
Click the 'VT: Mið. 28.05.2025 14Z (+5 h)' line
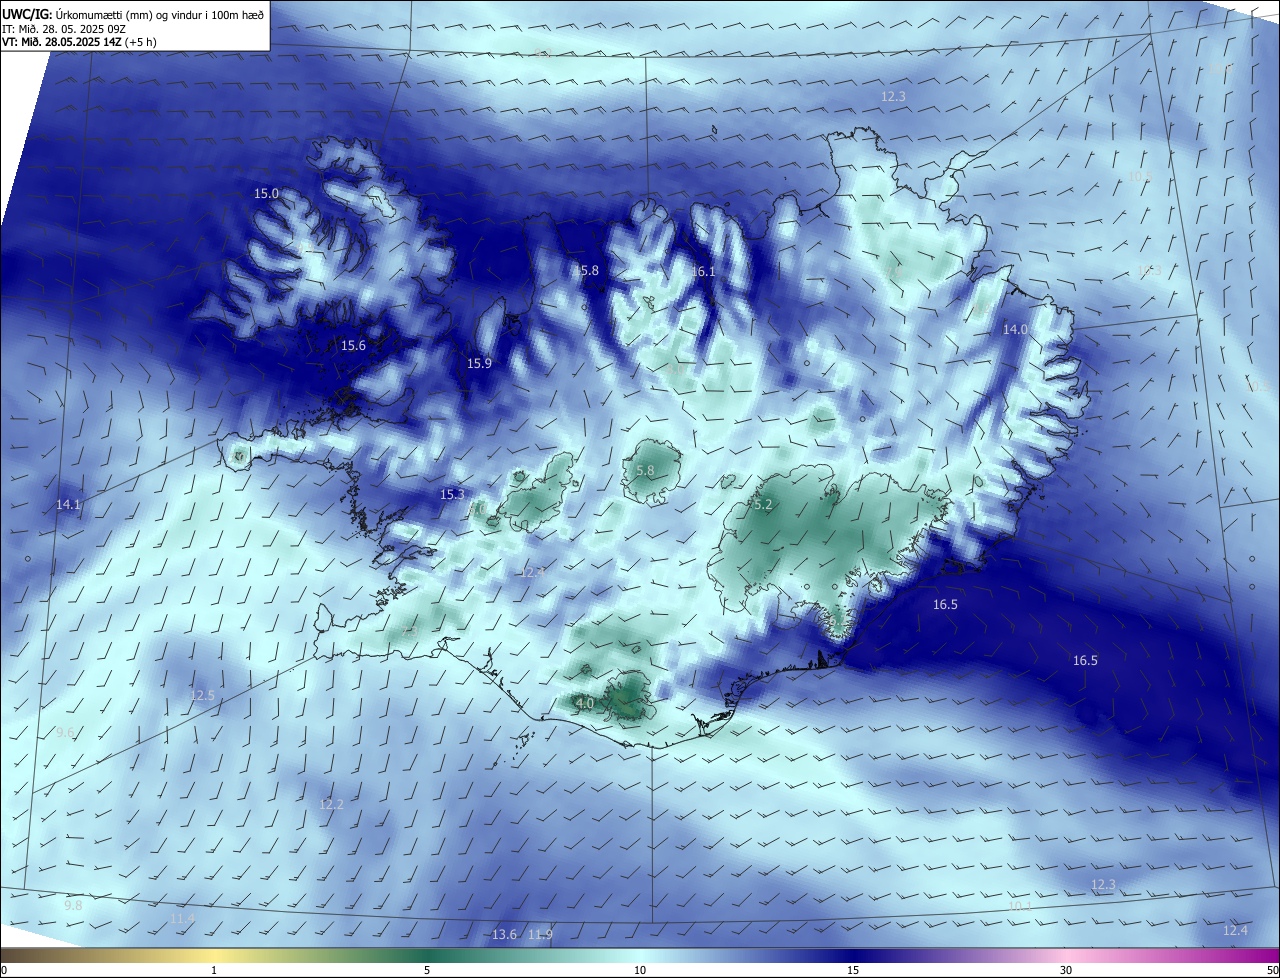coord(80,42)
